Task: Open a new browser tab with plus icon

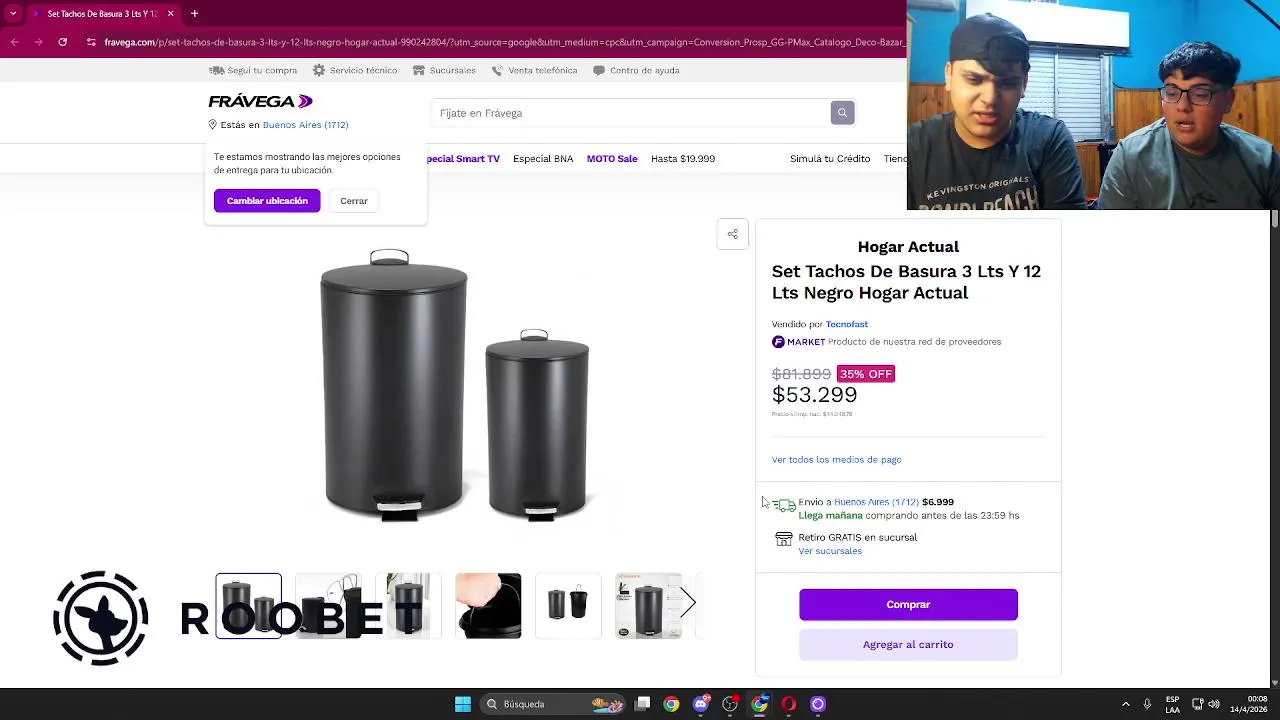Action: pyautogui.click(x=194, y=14)
